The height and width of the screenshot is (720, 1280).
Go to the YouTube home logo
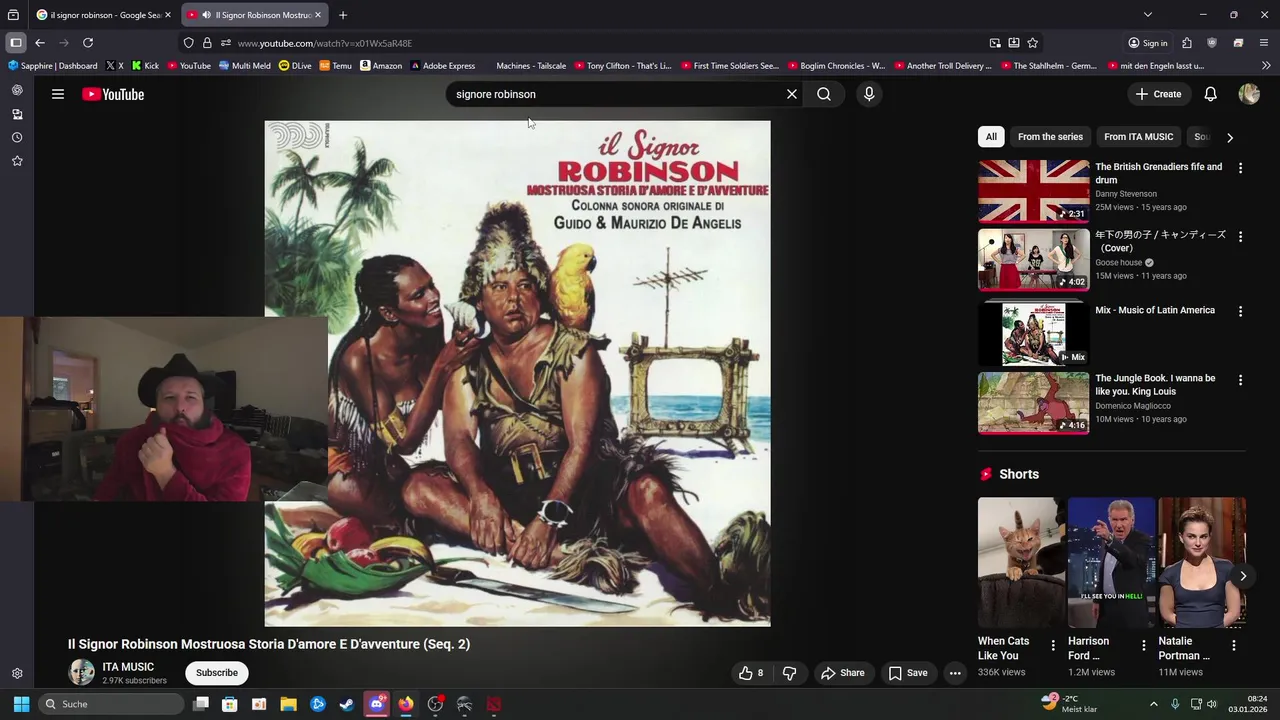(113, 94)
